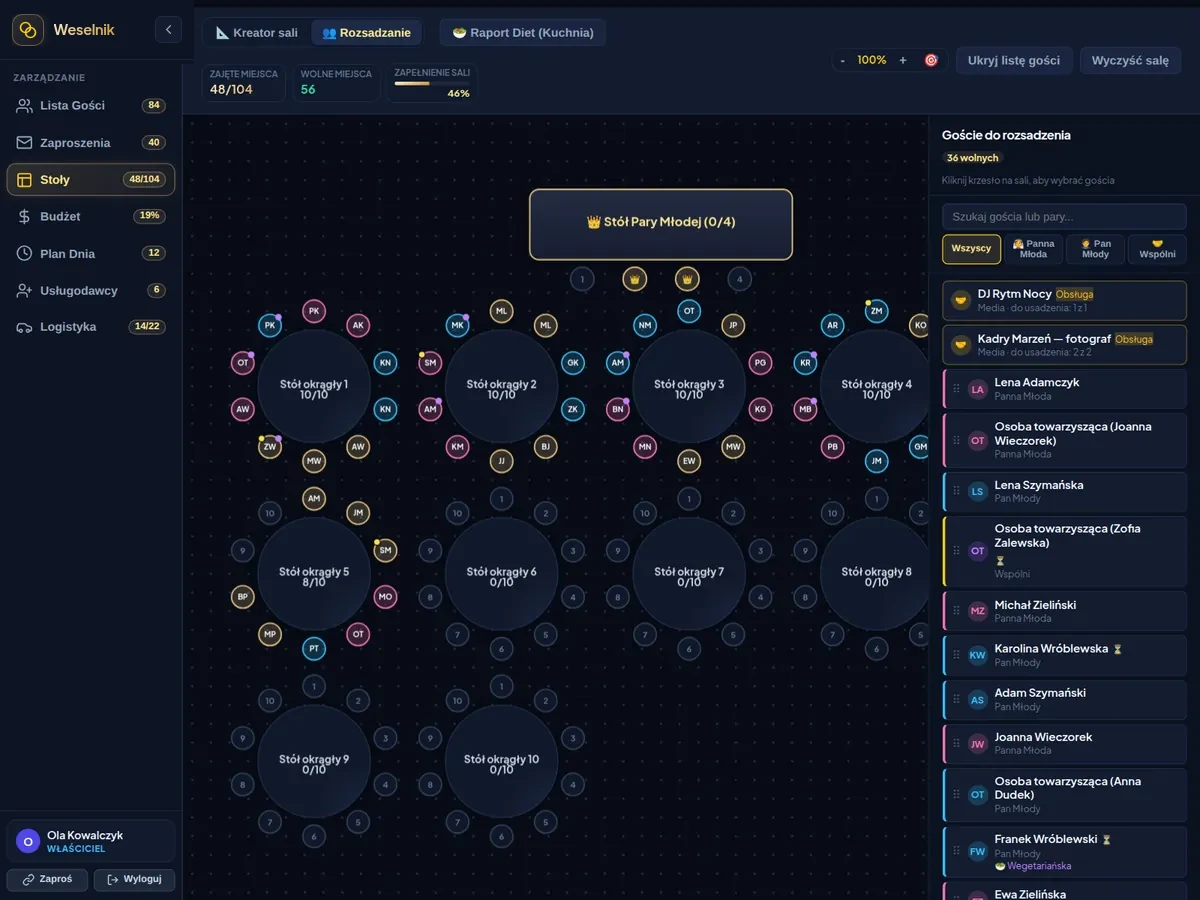Click the clock icon beside Plan Dnia
The height and width of the screenshot is (900, 1200).
[25, 253]
